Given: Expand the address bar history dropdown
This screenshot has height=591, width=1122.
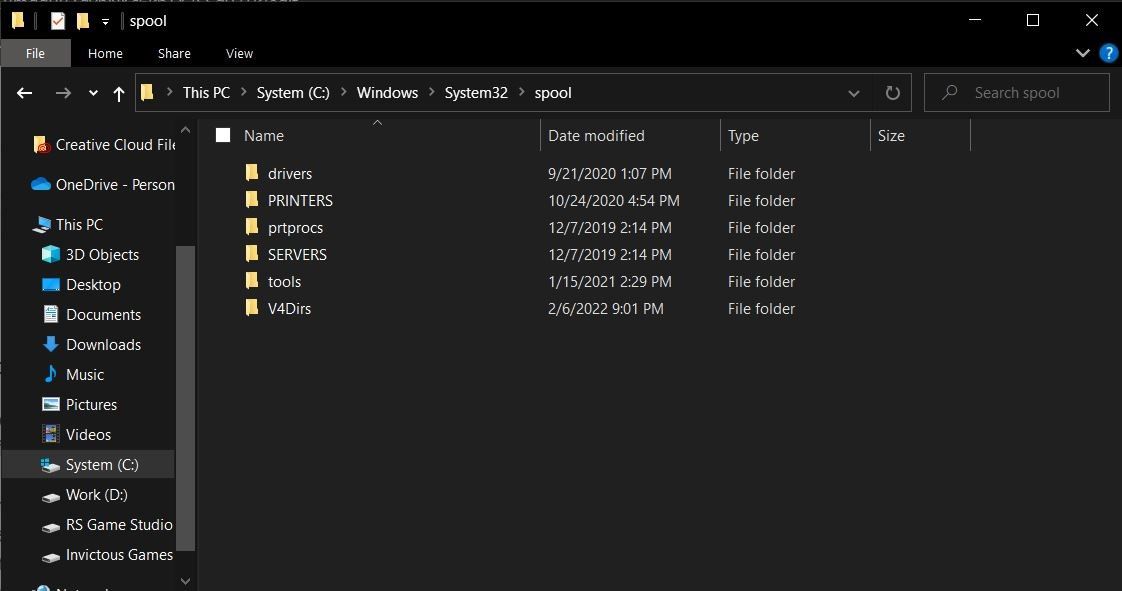Looking at the screenshot, I should click(x=854, y=93).
